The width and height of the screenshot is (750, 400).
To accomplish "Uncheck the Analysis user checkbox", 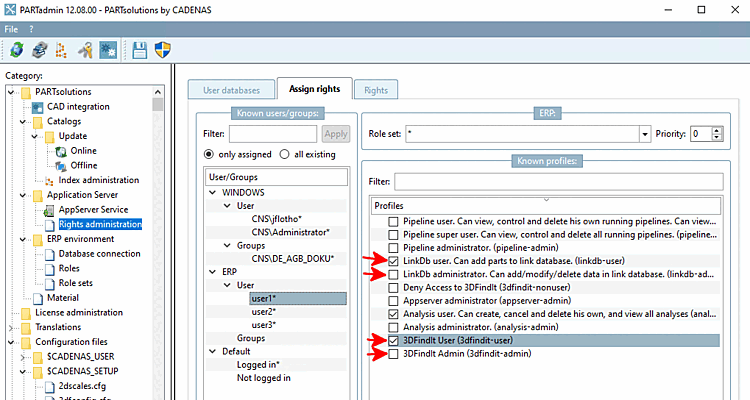I will pyautogui.click(x=393, y=314).
